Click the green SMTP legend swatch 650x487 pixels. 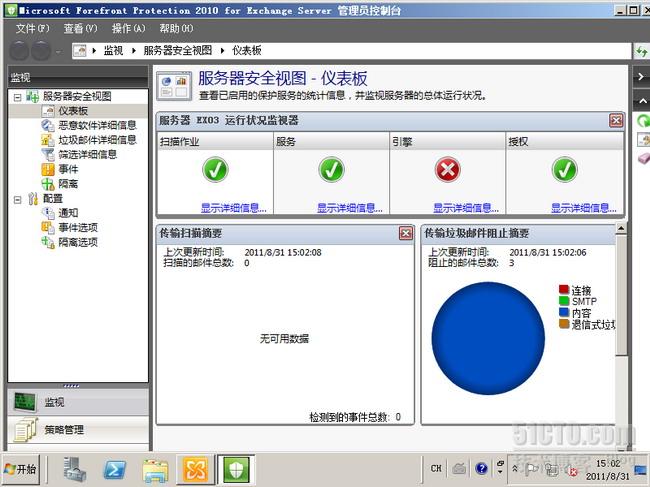coord(564,300)
